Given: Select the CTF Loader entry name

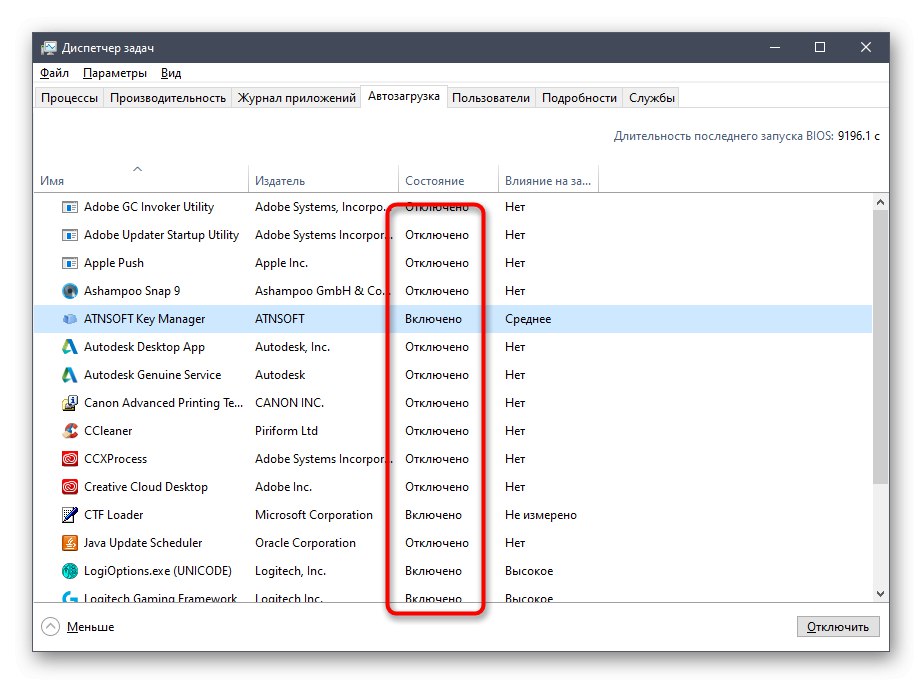Looking at the screenshot, I should point(113,515).
